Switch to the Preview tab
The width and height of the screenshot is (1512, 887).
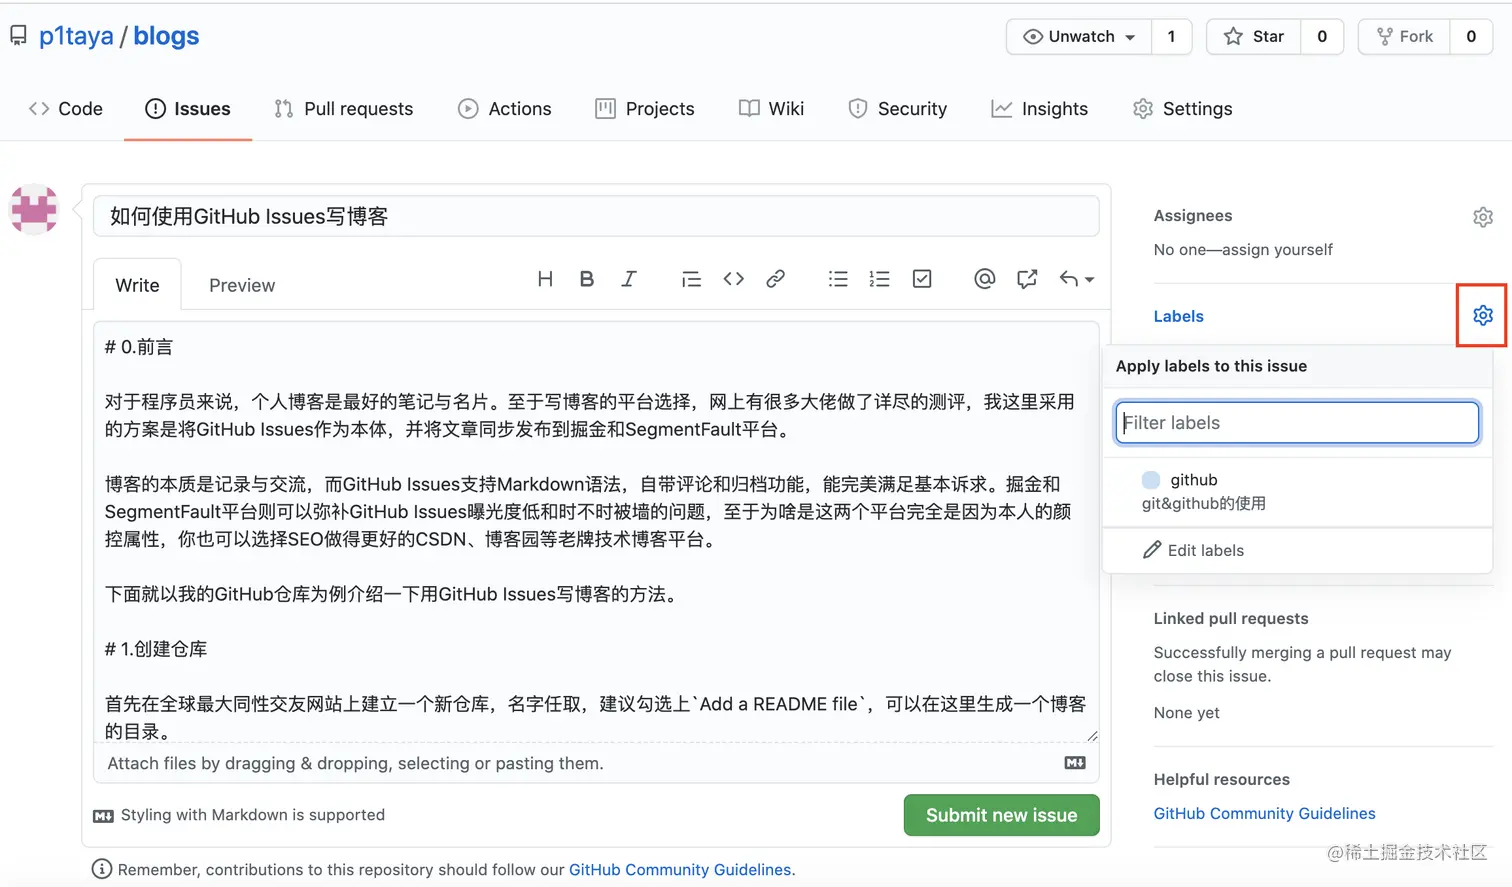point(242,285)
